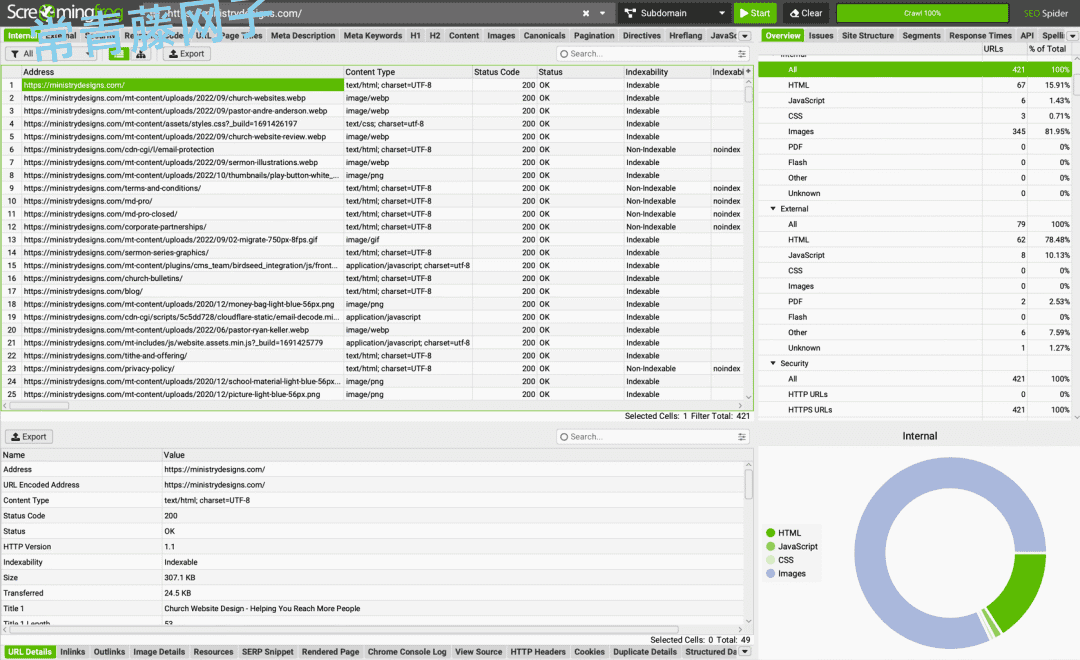This screenshot has height=660, width=1080.
Task: Clear the URL bar with the X icon
Action: [585, 13]
